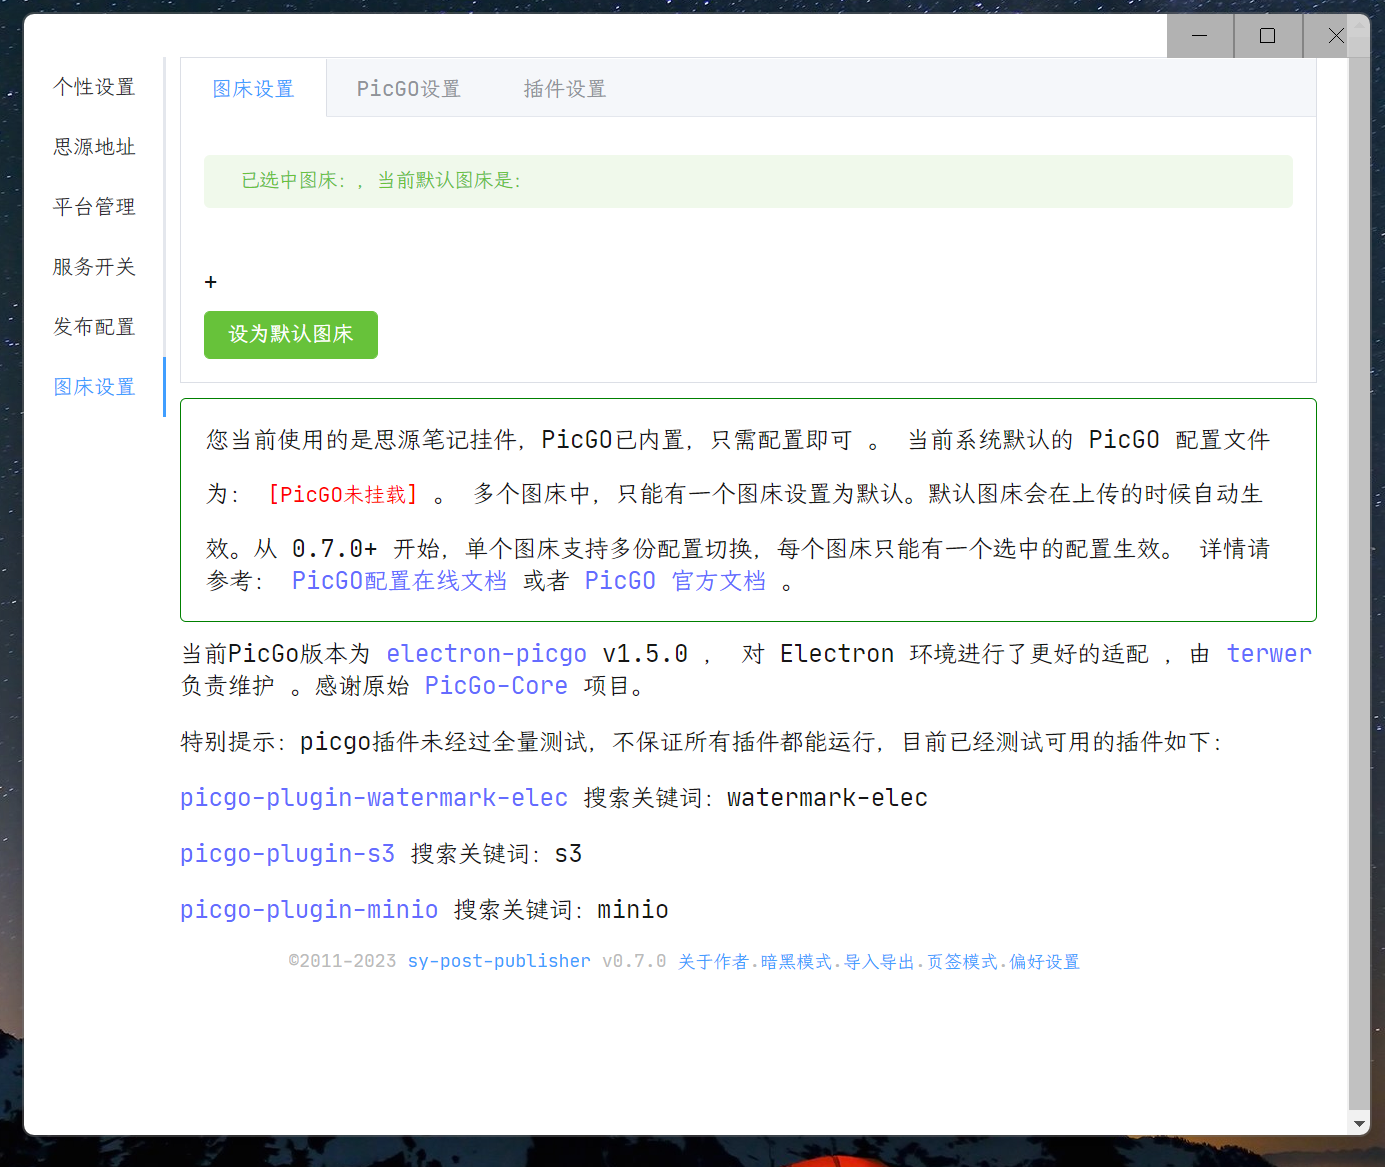This screenshot has height=1167, width=1385.
Task: Visit the electron-picgo project link
Action: 486,654
